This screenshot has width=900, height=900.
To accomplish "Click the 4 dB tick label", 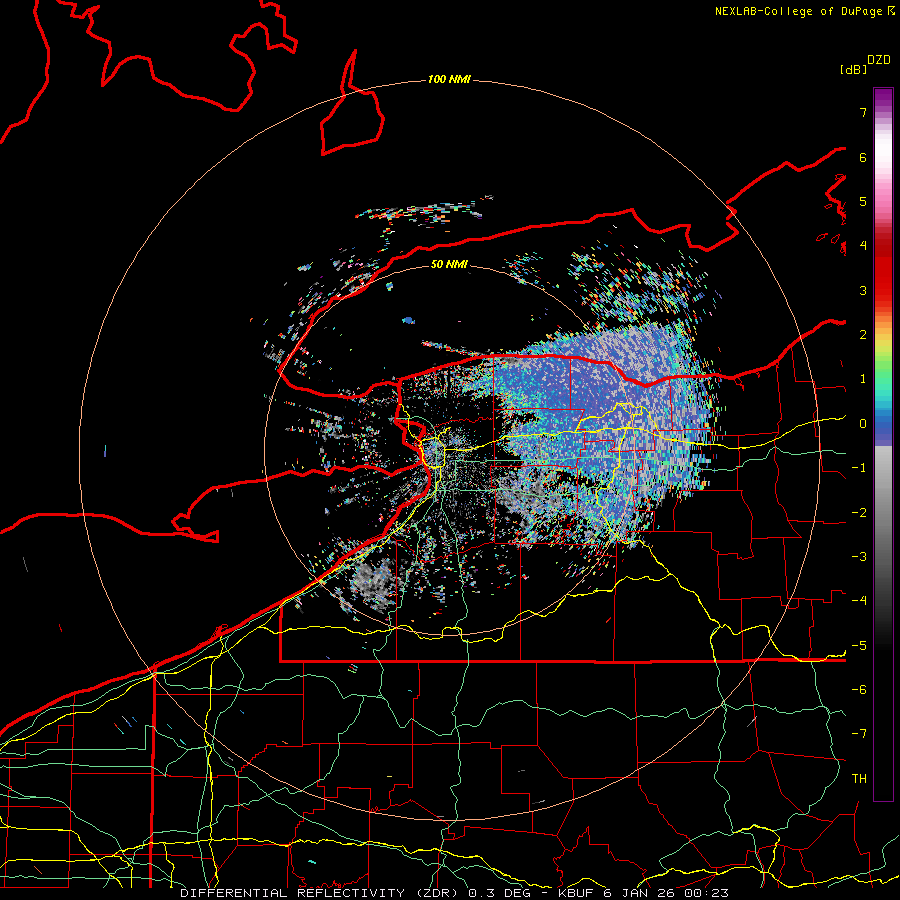I will pos(863,246).
